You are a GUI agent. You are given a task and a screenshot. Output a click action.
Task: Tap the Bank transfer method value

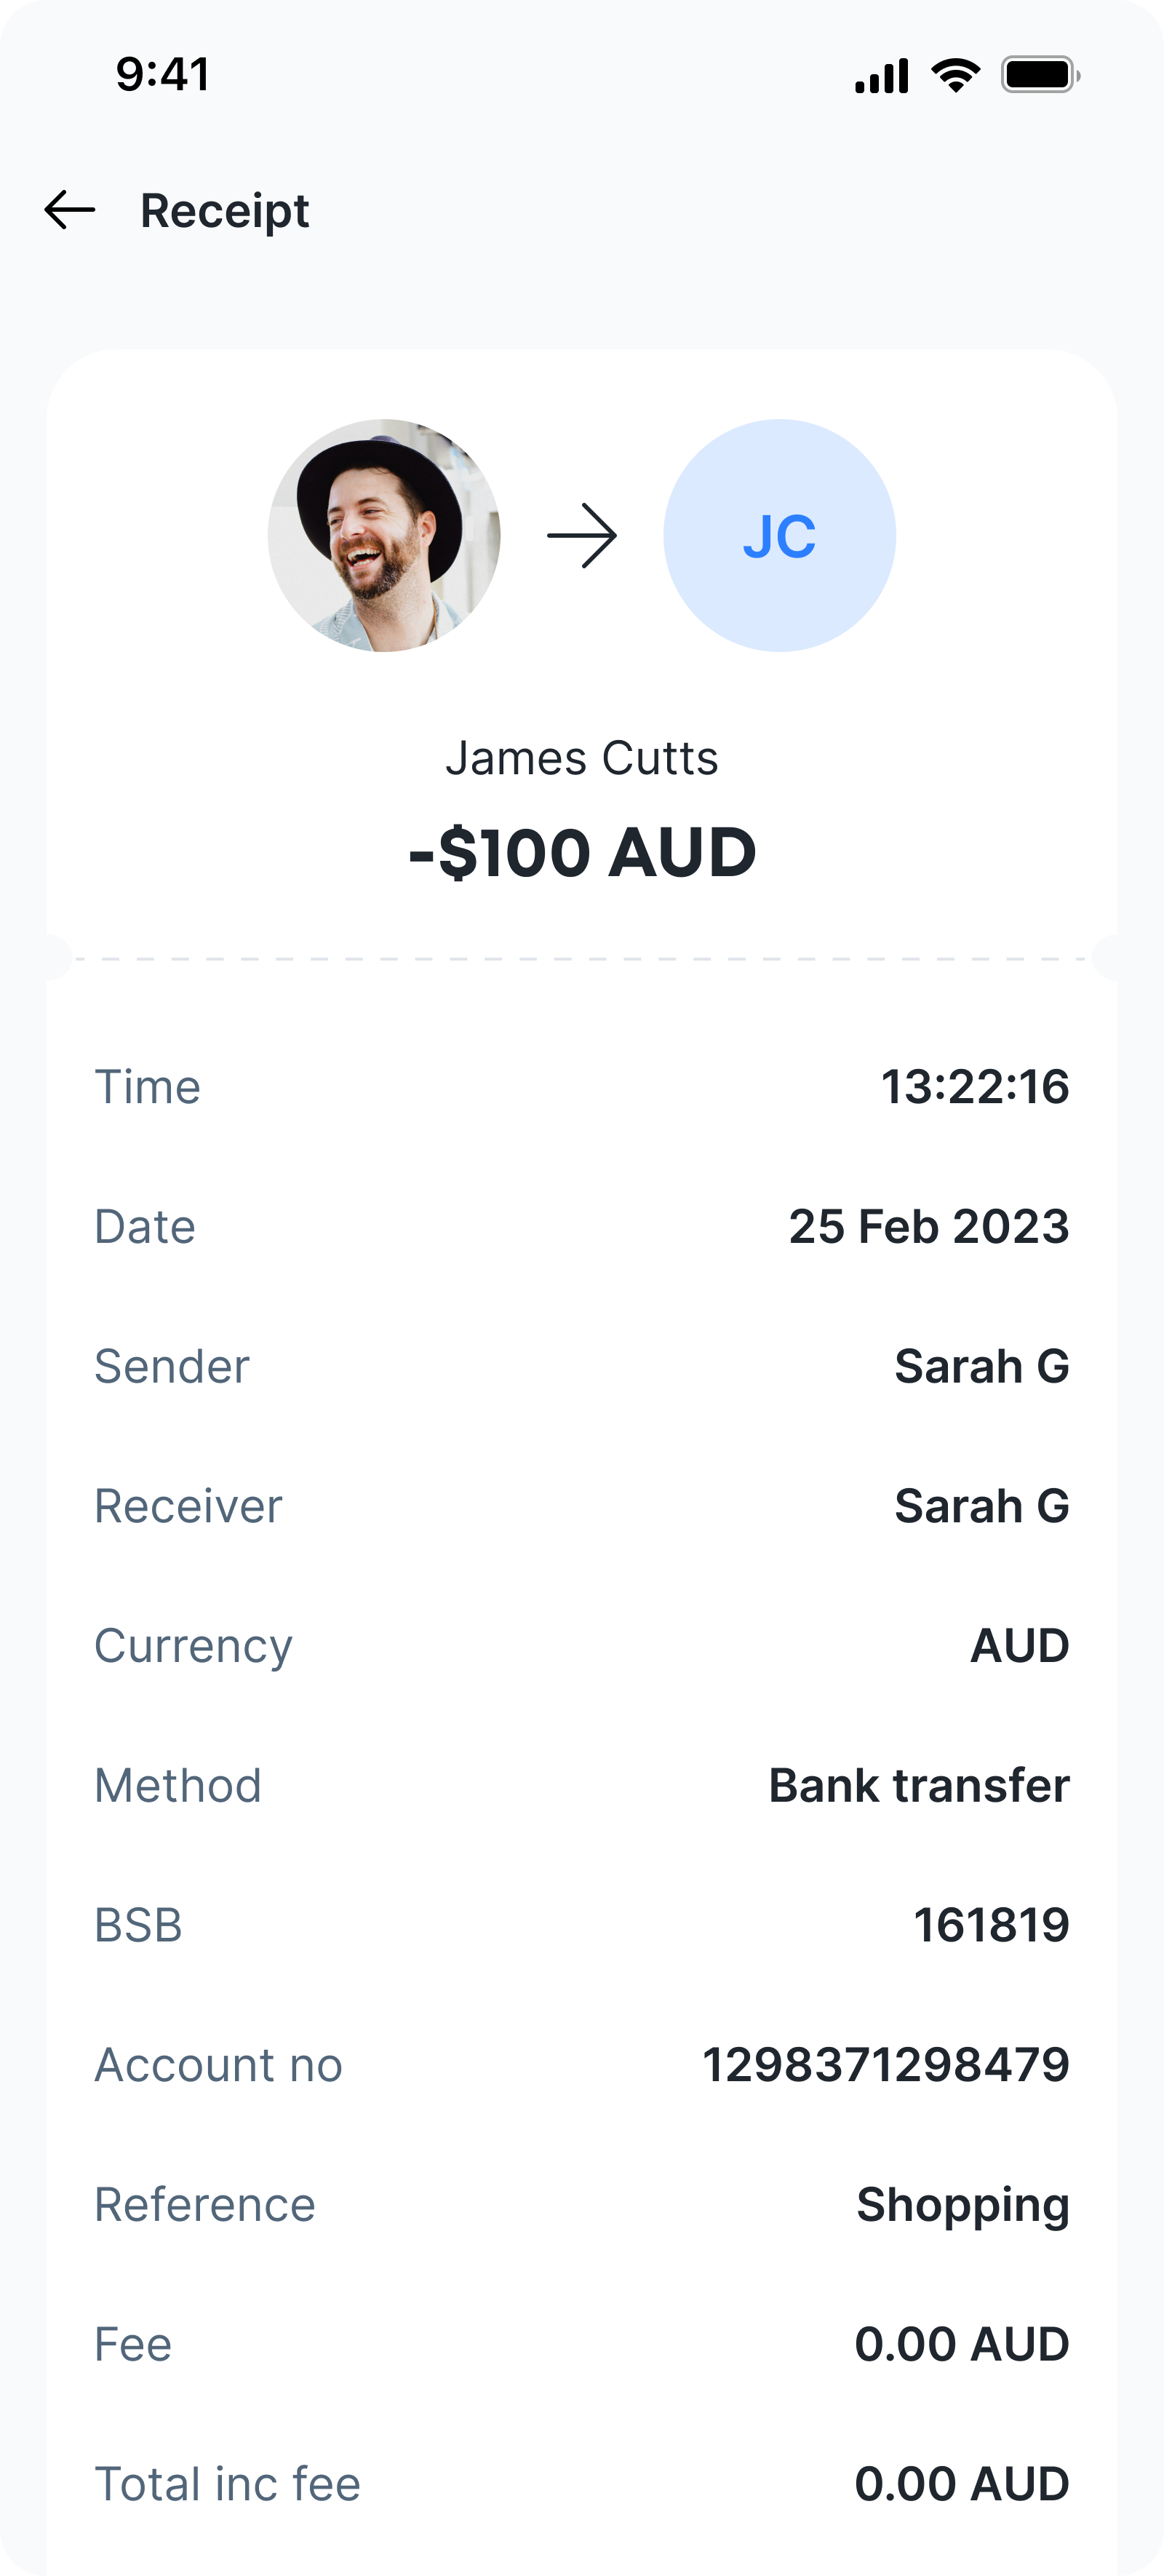coord(919,1785)
